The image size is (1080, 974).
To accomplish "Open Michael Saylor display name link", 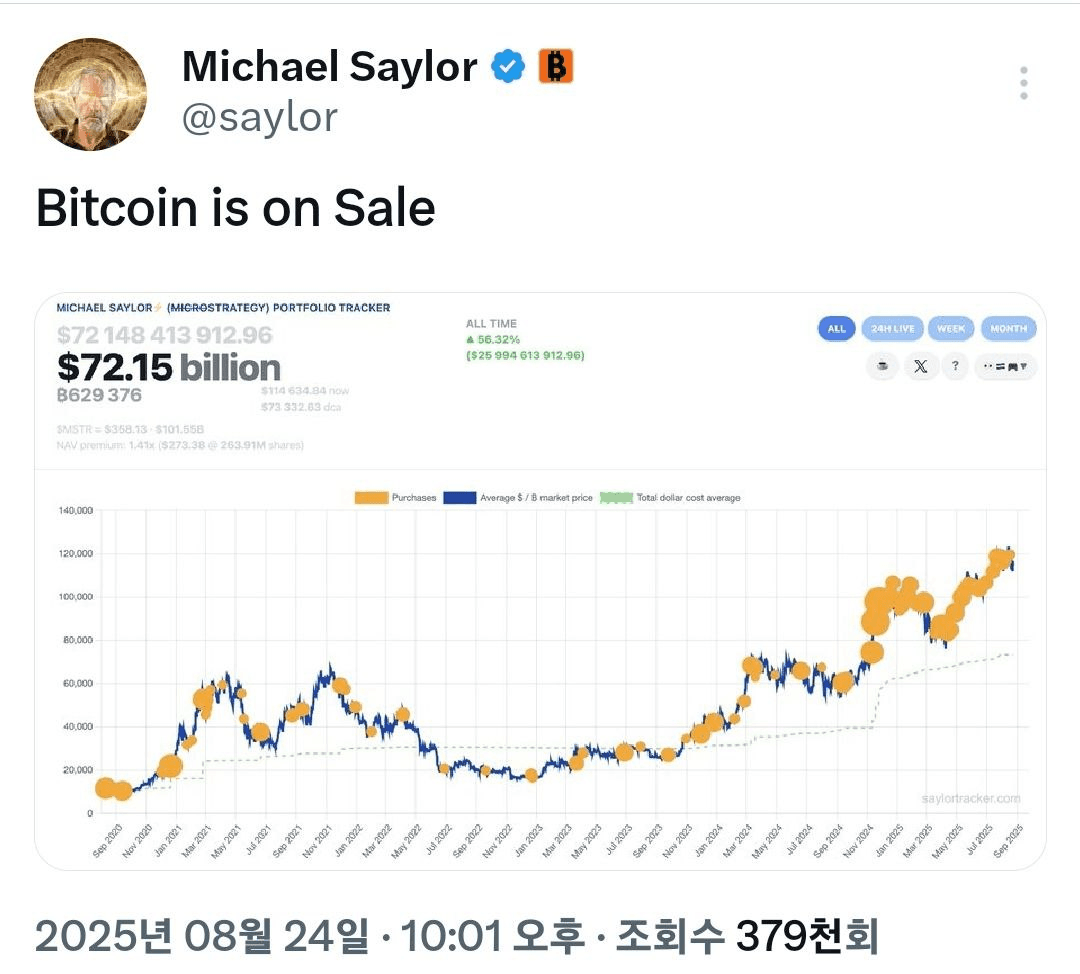I will click(x=329, y=67).
